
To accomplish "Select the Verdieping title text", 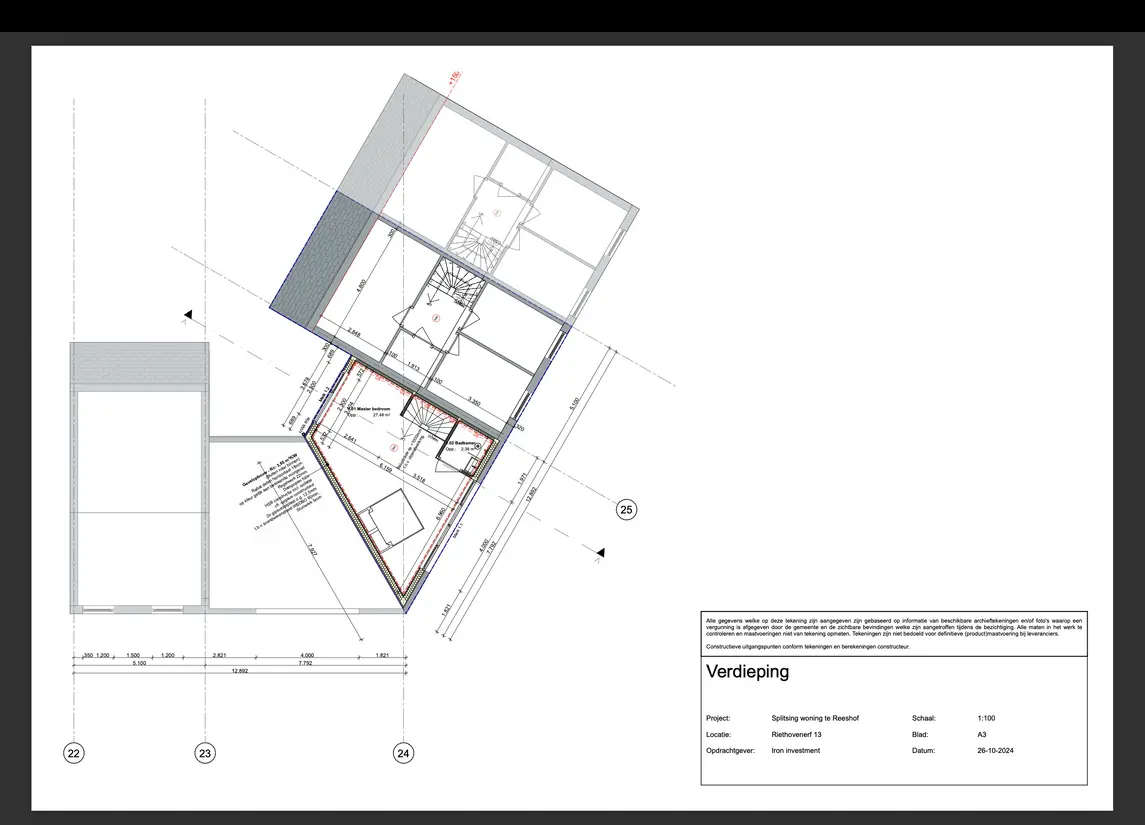I will pos(746,672).
